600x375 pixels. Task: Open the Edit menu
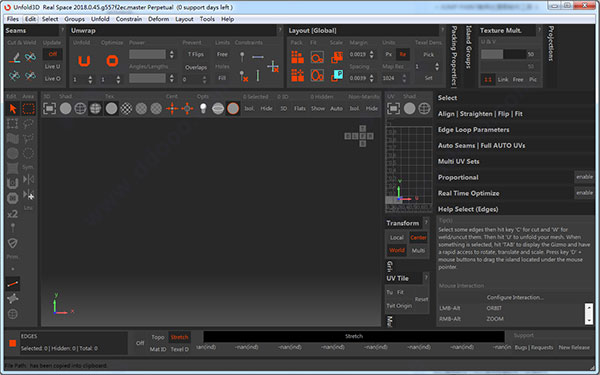point(30,19)
